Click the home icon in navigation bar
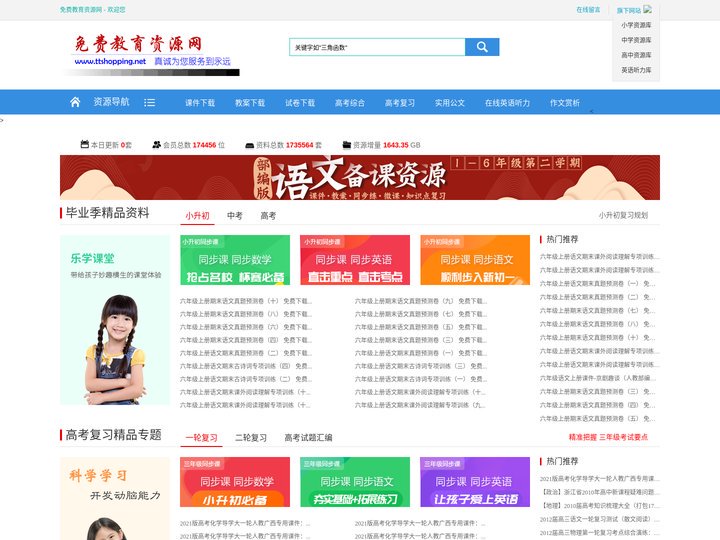The width and height of the screenshot is (720, 540). [x=75, y=102]
